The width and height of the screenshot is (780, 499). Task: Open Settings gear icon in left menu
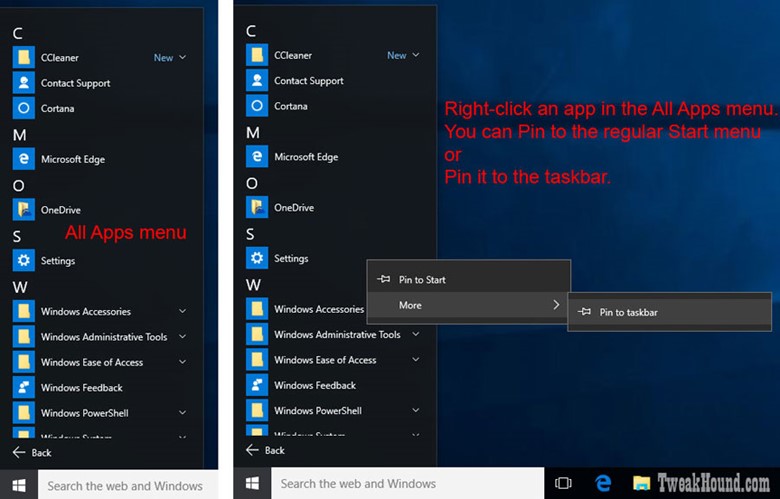(24, 260)
